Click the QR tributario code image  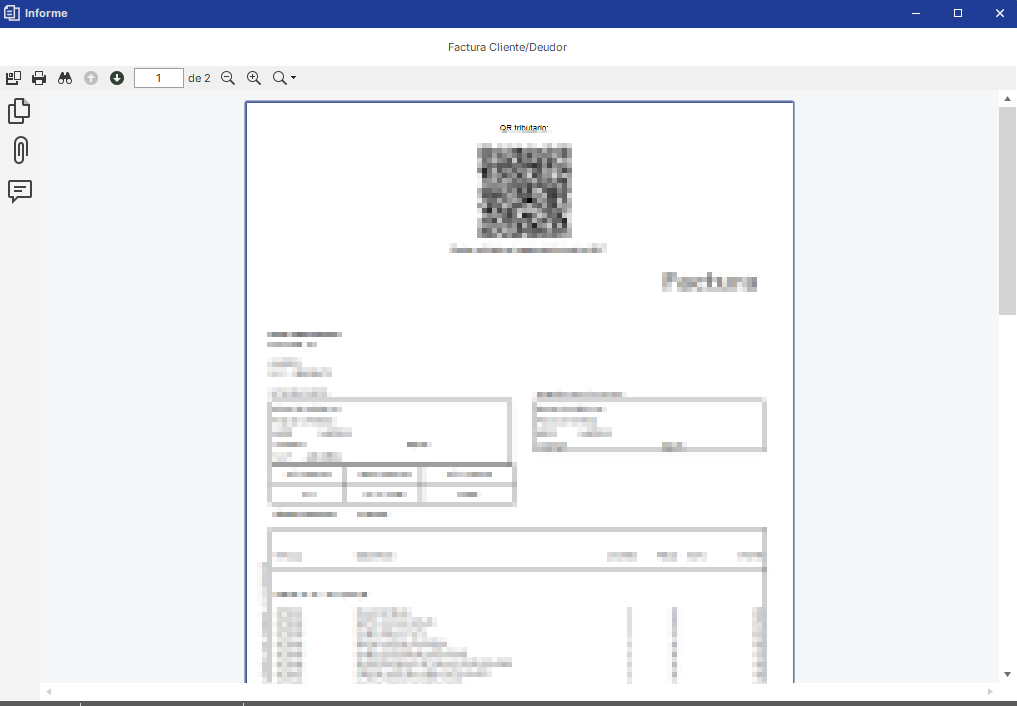click(x=524, y=191)
